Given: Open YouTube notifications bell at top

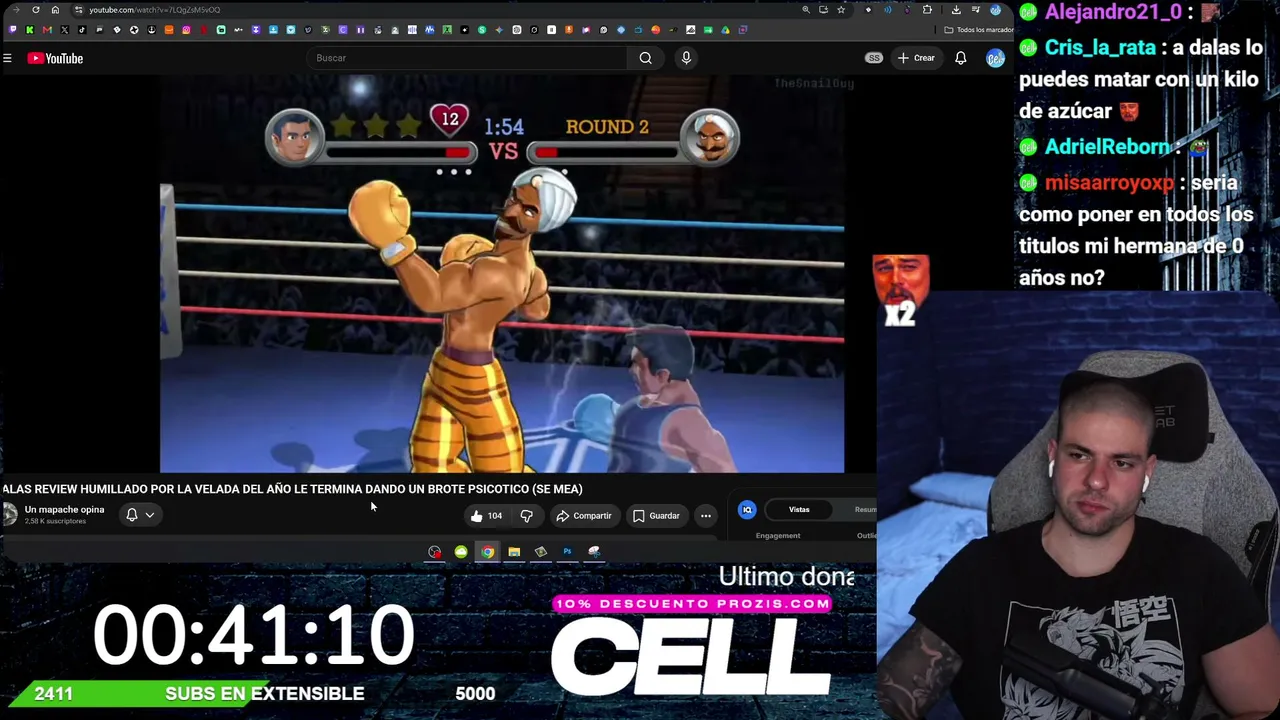Looking at the screenshot, I should (961, 58).
